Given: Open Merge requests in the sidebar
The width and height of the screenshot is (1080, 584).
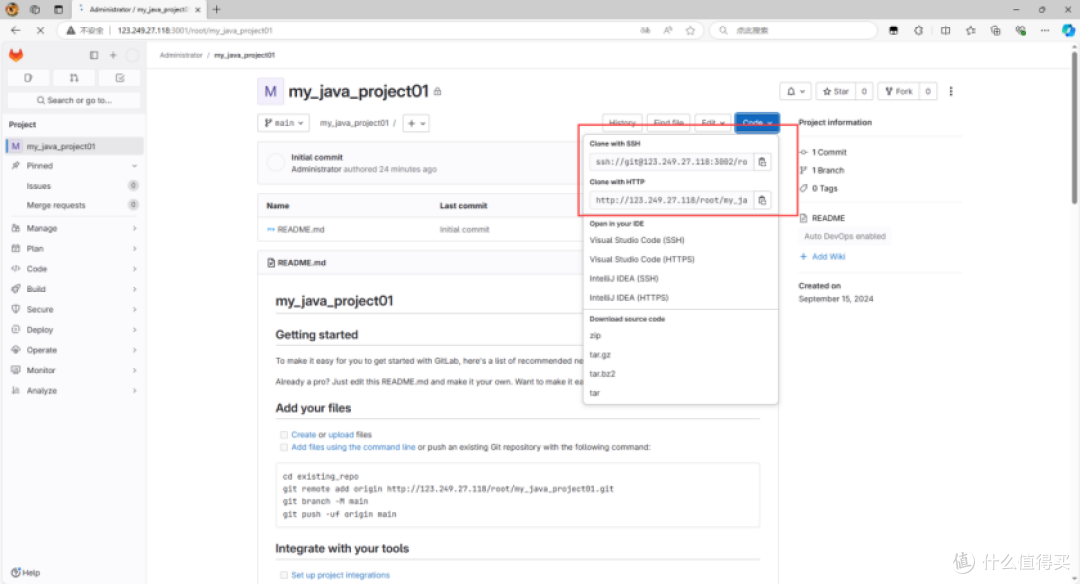Looking at the screenshot, I should (74, 205).
